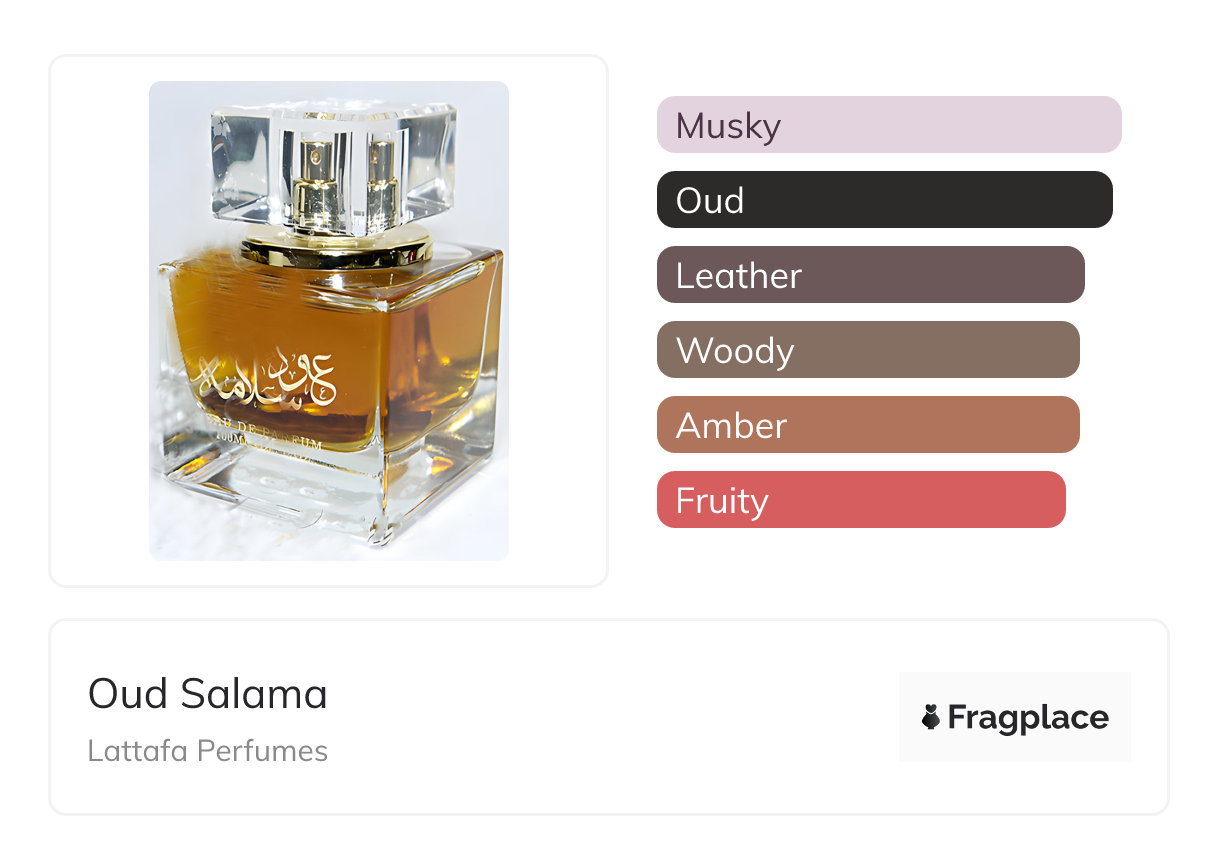Click the Fragplace perfume bottle logo icon
1218x864 pixels.
click(x=931, y=717)
